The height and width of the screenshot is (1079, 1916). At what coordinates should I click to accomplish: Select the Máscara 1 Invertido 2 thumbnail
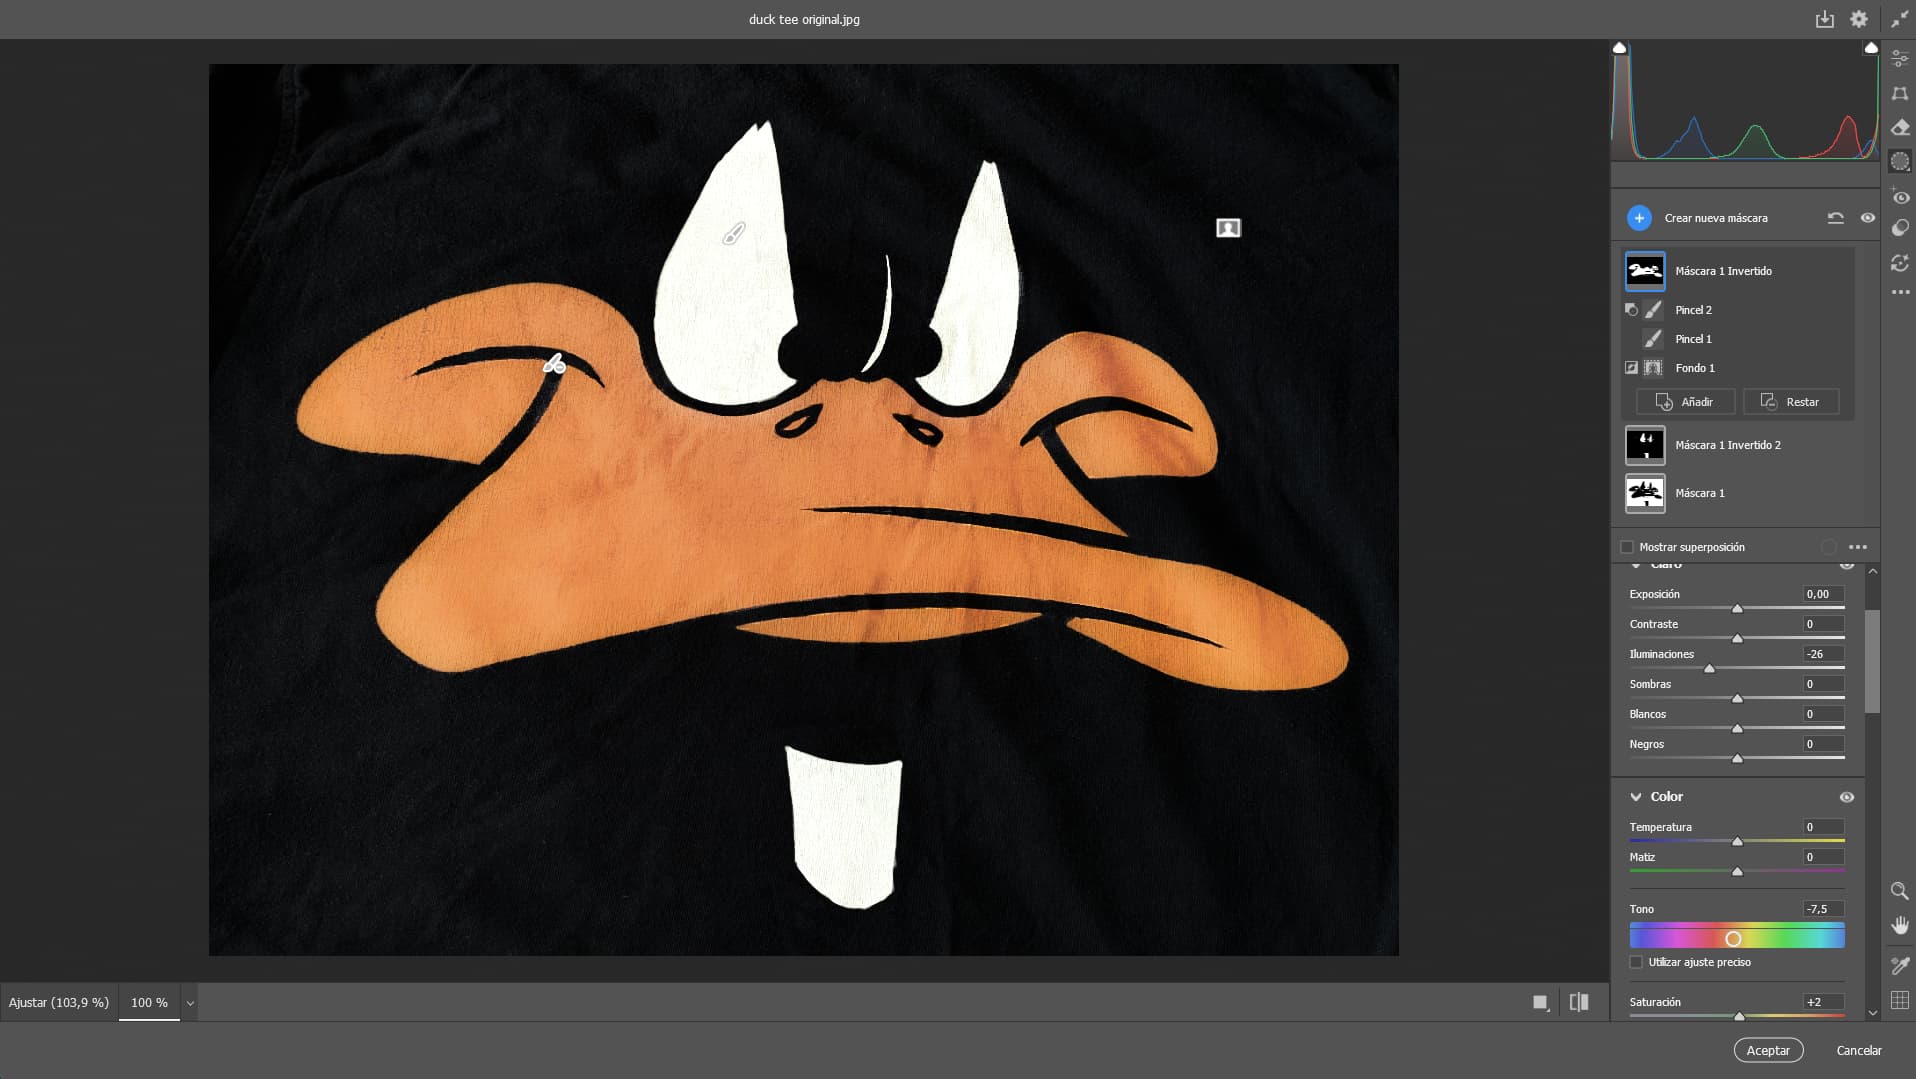pos(1645,445)
